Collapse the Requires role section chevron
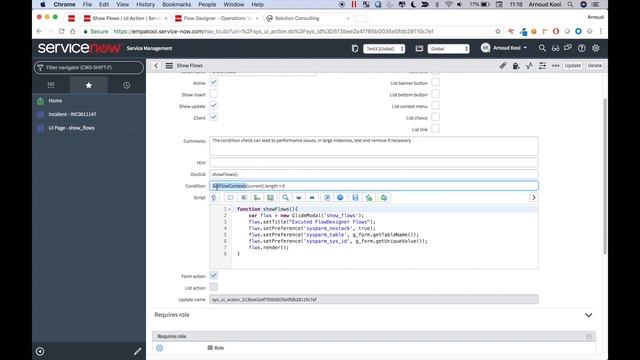 click(589, 315)
